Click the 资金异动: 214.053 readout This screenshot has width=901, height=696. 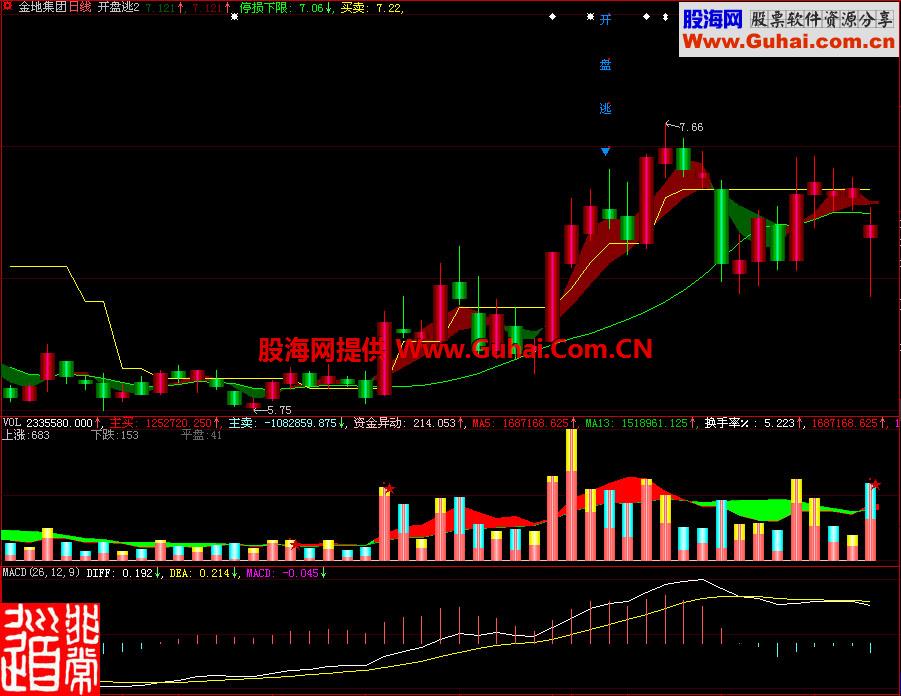(x=405, y=423)
